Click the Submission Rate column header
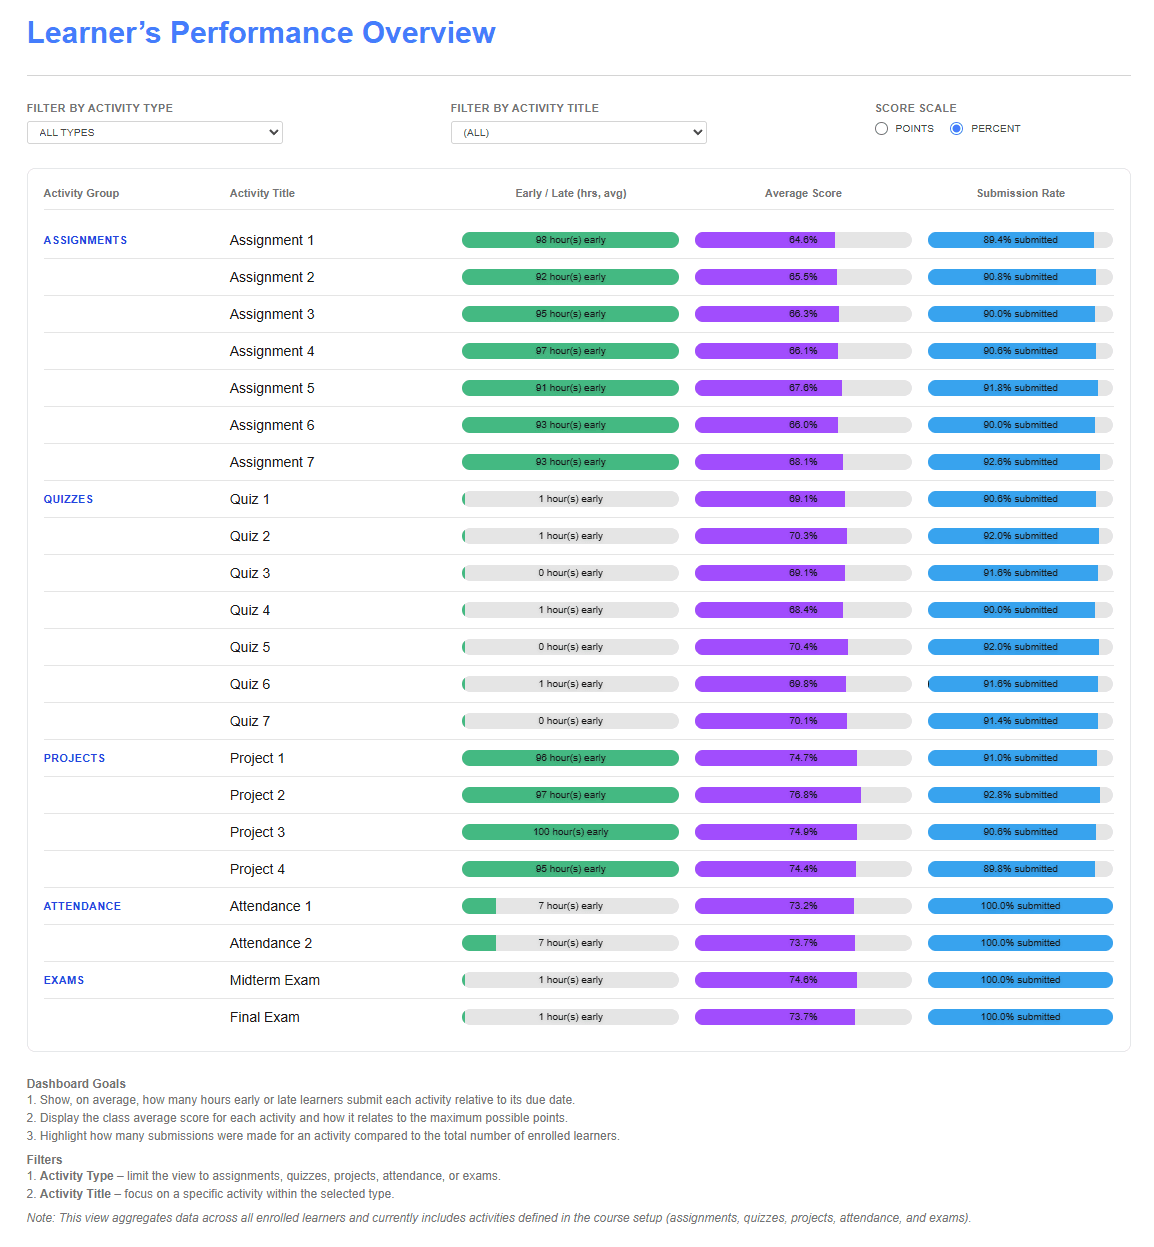1154x1247 pixels. pyautogui.click(x=1021, y=193)
